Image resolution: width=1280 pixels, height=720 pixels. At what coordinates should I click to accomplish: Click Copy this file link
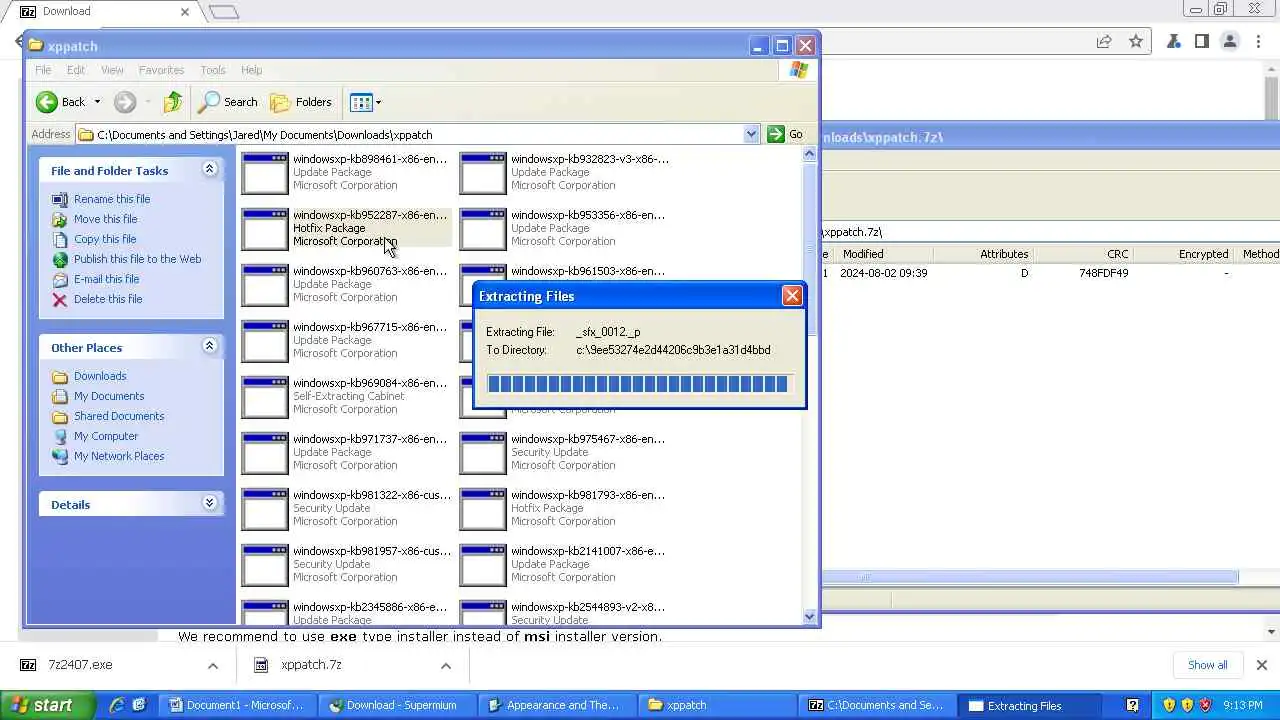[105, 239]
